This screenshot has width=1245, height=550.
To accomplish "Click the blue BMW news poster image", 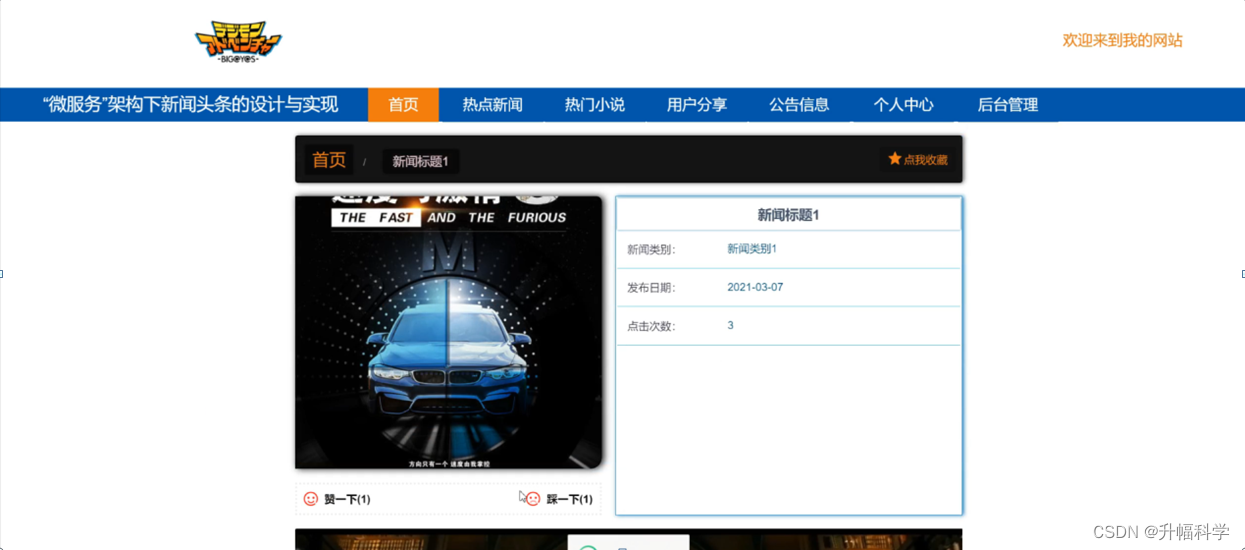I will point(448,333).
